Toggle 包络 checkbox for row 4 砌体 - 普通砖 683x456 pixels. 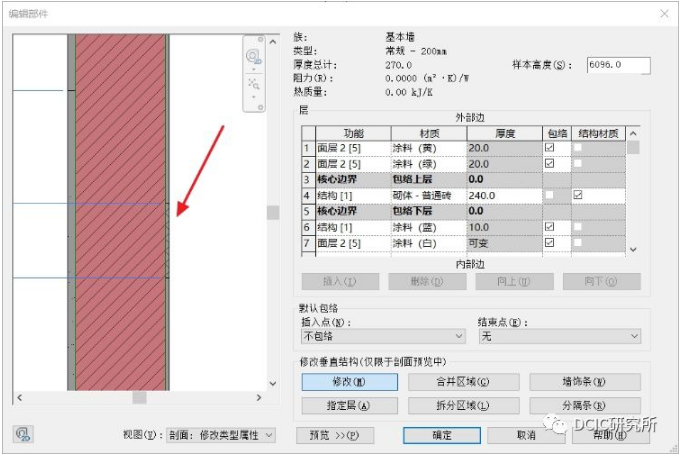[550, 195]
